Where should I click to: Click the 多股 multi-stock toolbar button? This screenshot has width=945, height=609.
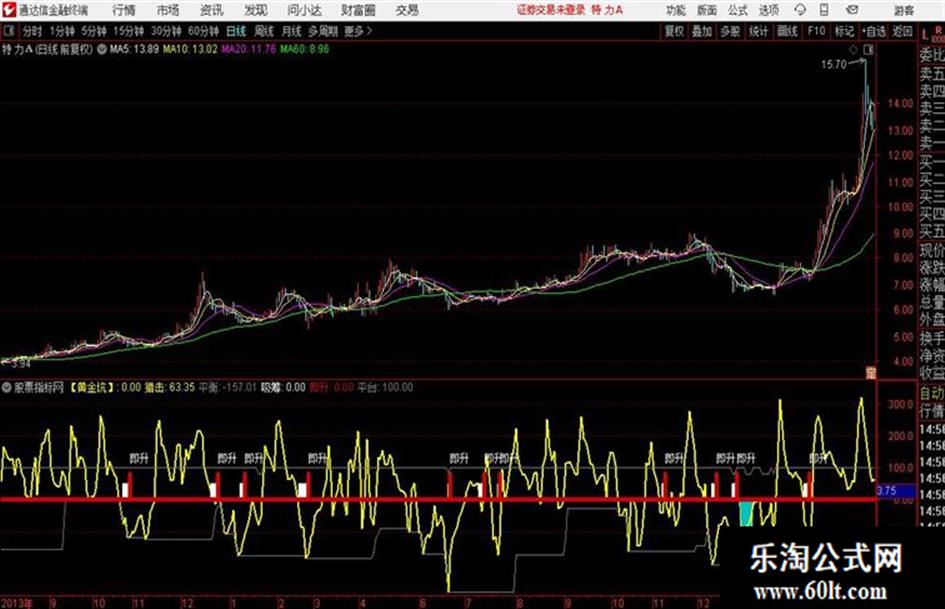click(x=730, y=31)
